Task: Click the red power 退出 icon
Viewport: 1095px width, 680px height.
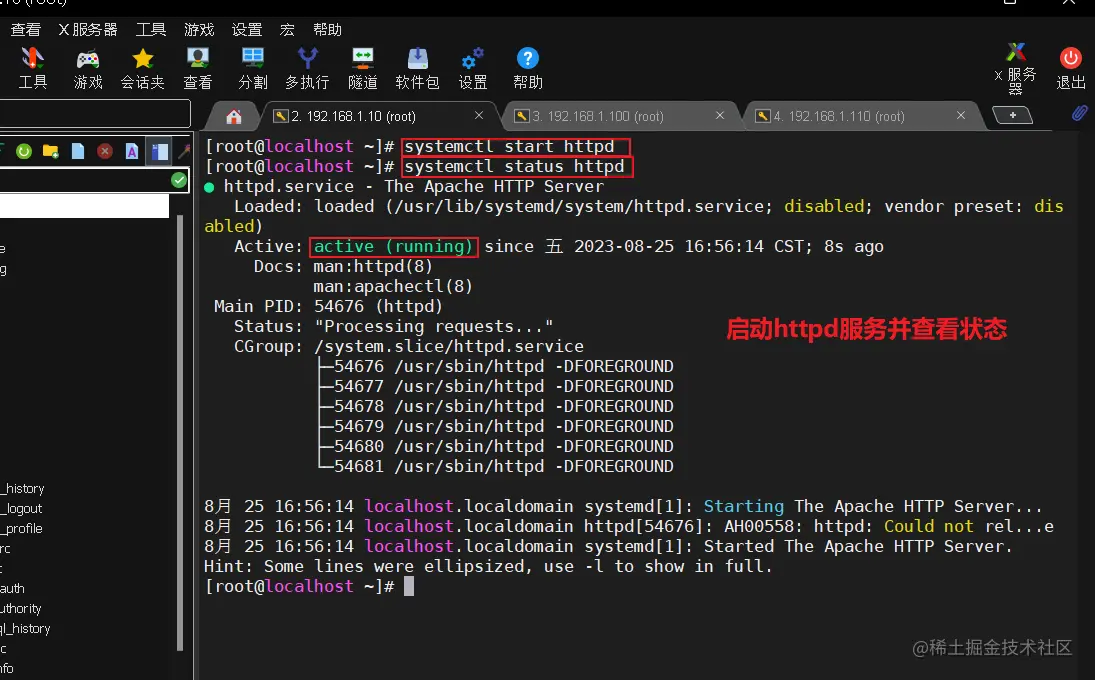Action: click(x=1071, y=68)
